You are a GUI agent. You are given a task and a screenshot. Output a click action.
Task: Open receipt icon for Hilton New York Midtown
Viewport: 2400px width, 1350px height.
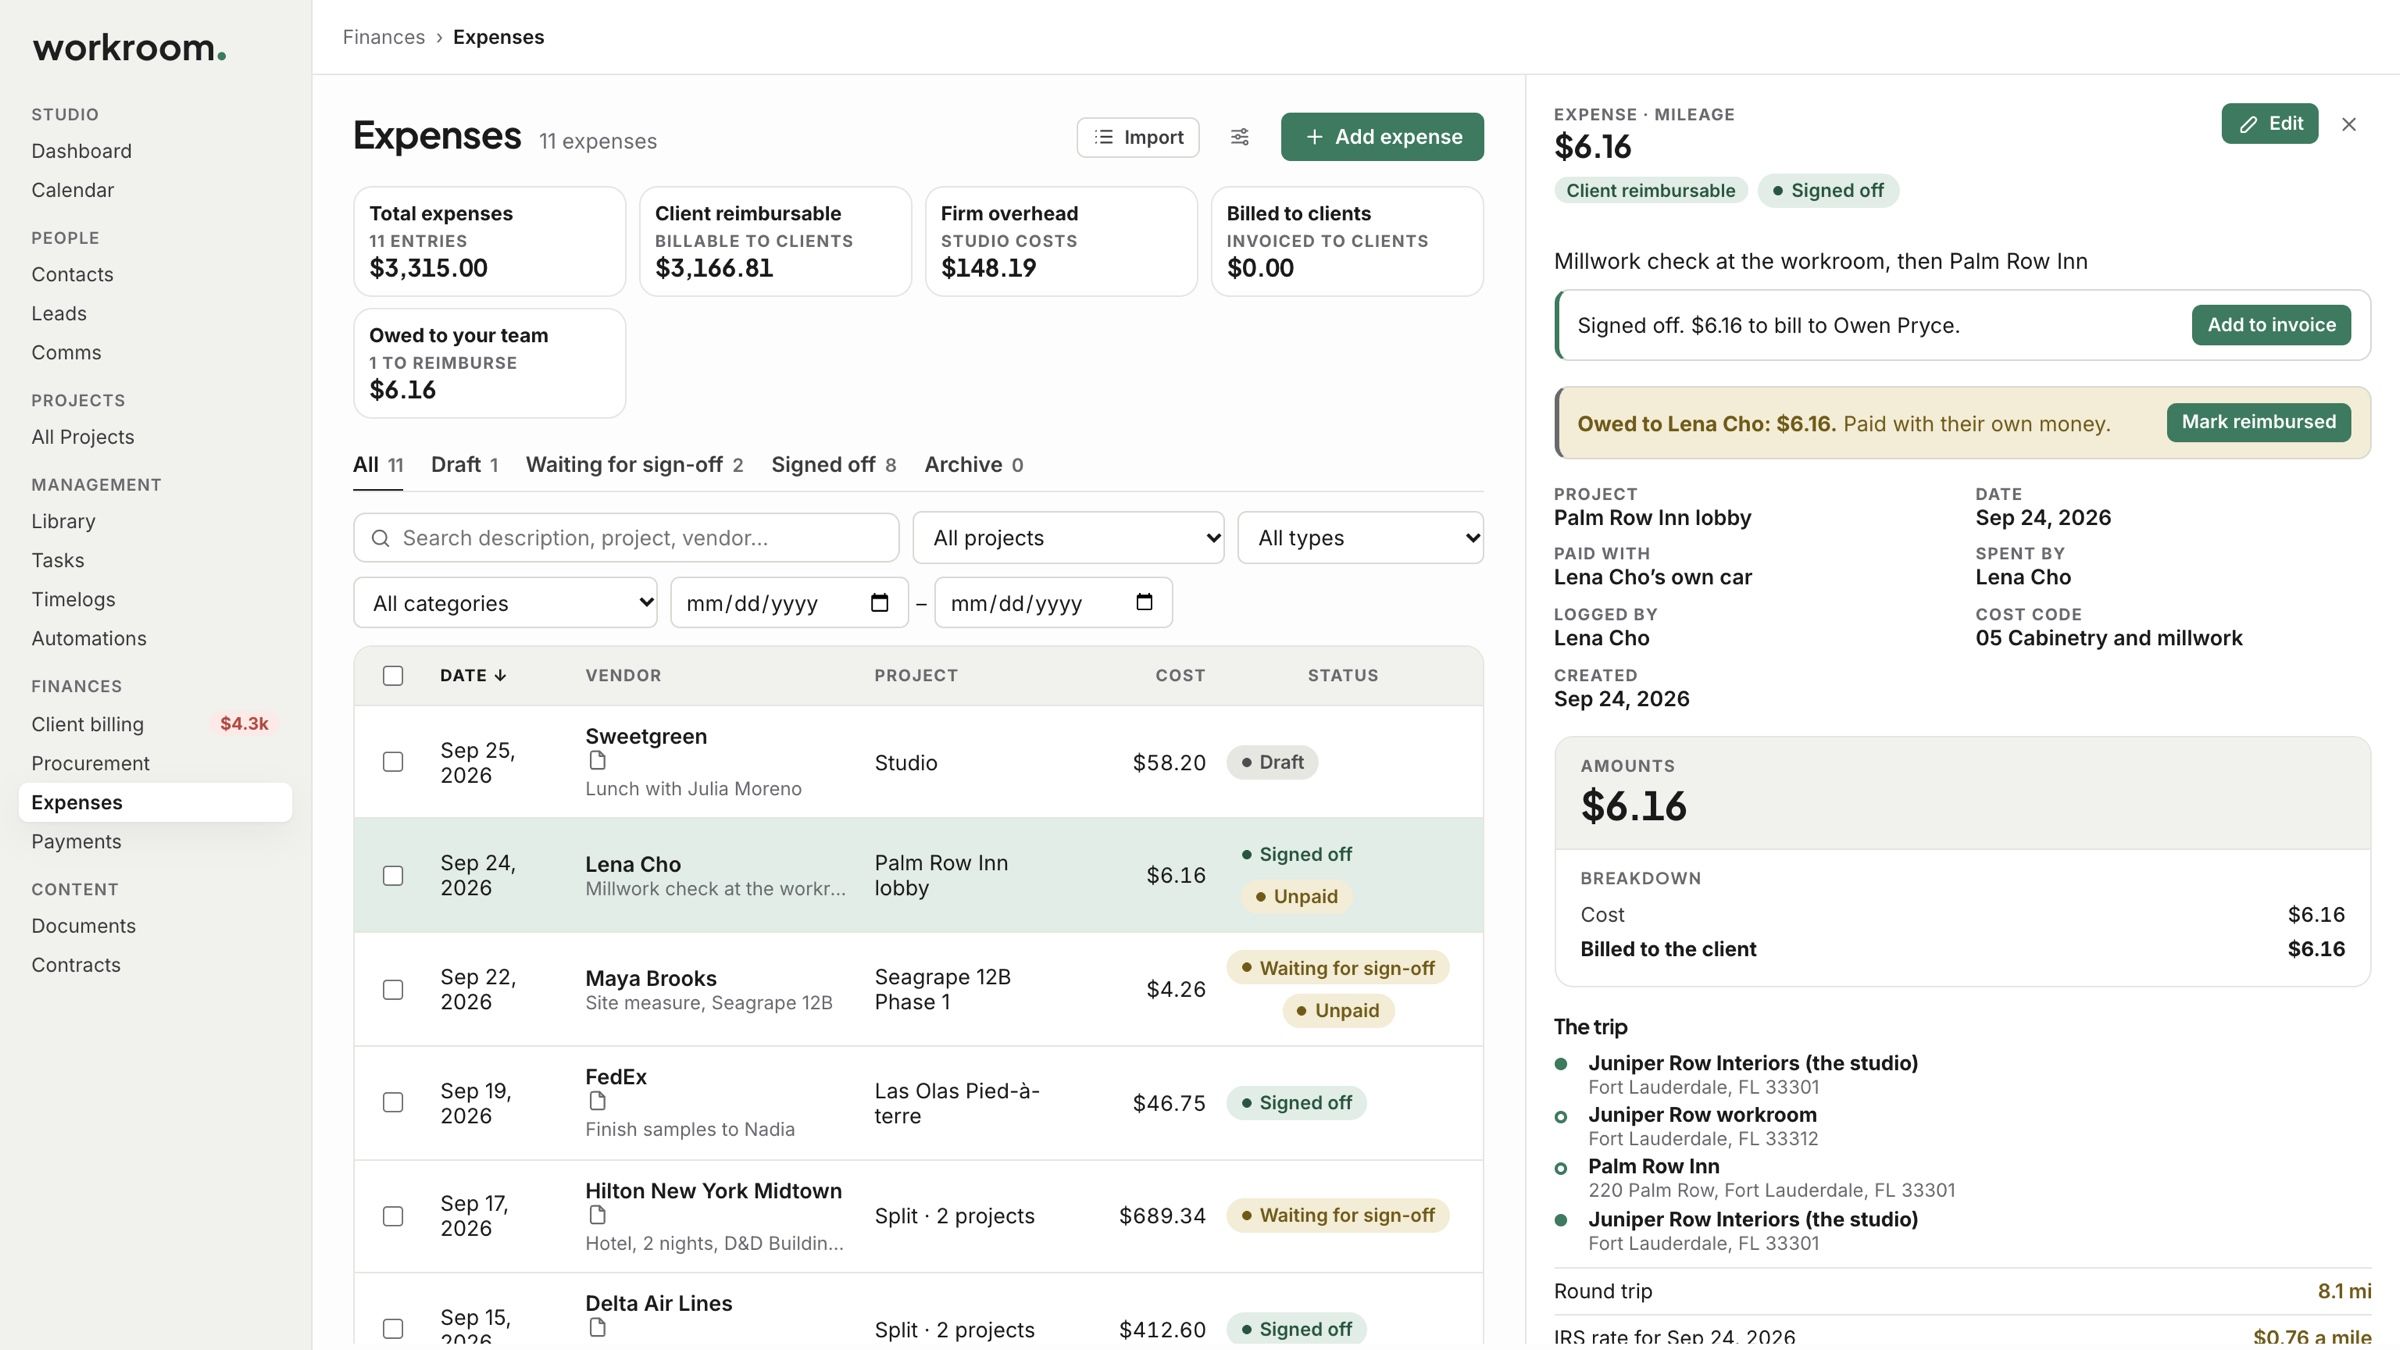(x=597, y=1215)
